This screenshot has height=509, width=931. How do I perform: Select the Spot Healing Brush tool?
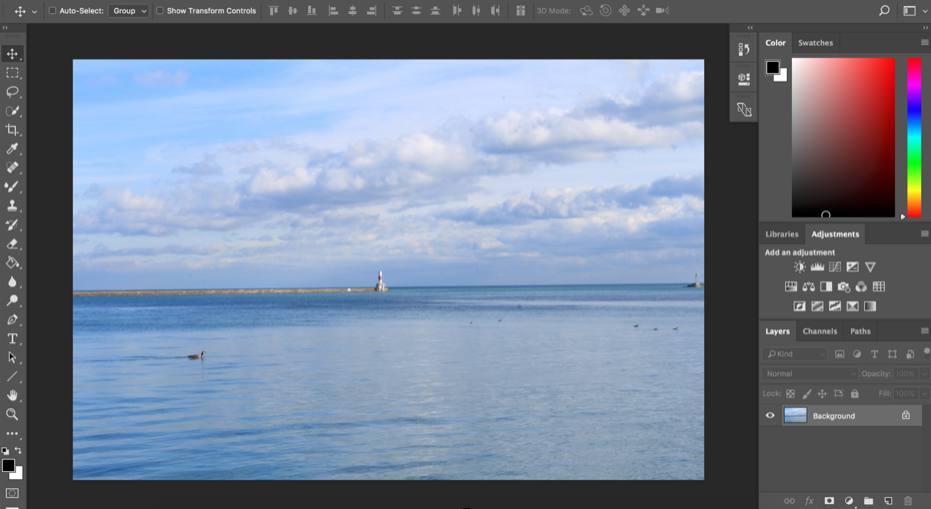coord(12,167)
